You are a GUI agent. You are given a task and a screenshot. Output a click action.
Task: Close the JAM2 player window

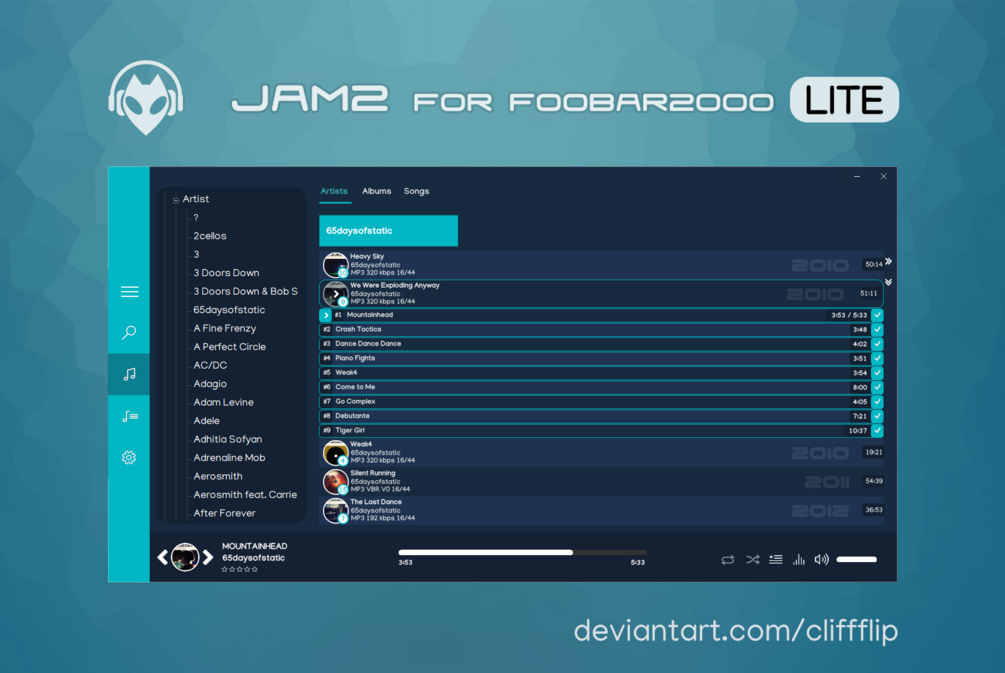pyautogui.click(x=883, y=176)
